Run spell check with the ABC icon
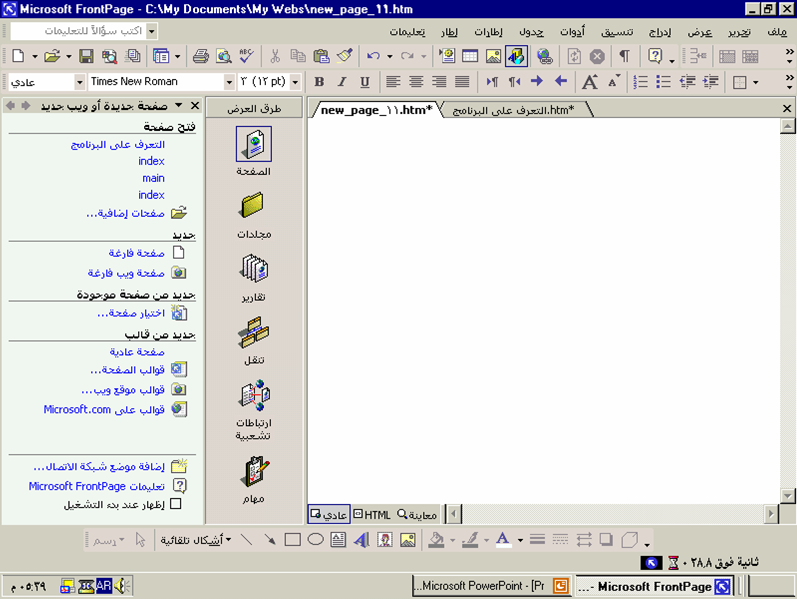This screenshot has height=599, width=797. [x=247, y=56]
